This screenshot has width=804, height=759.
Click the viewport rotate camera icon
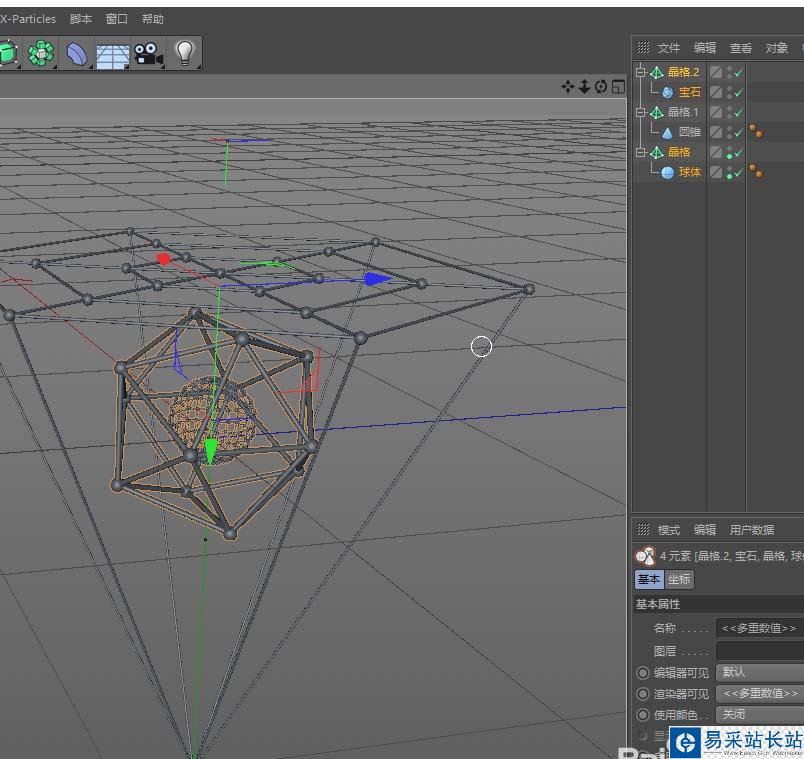pyautogui.click(x=601, y=87)
